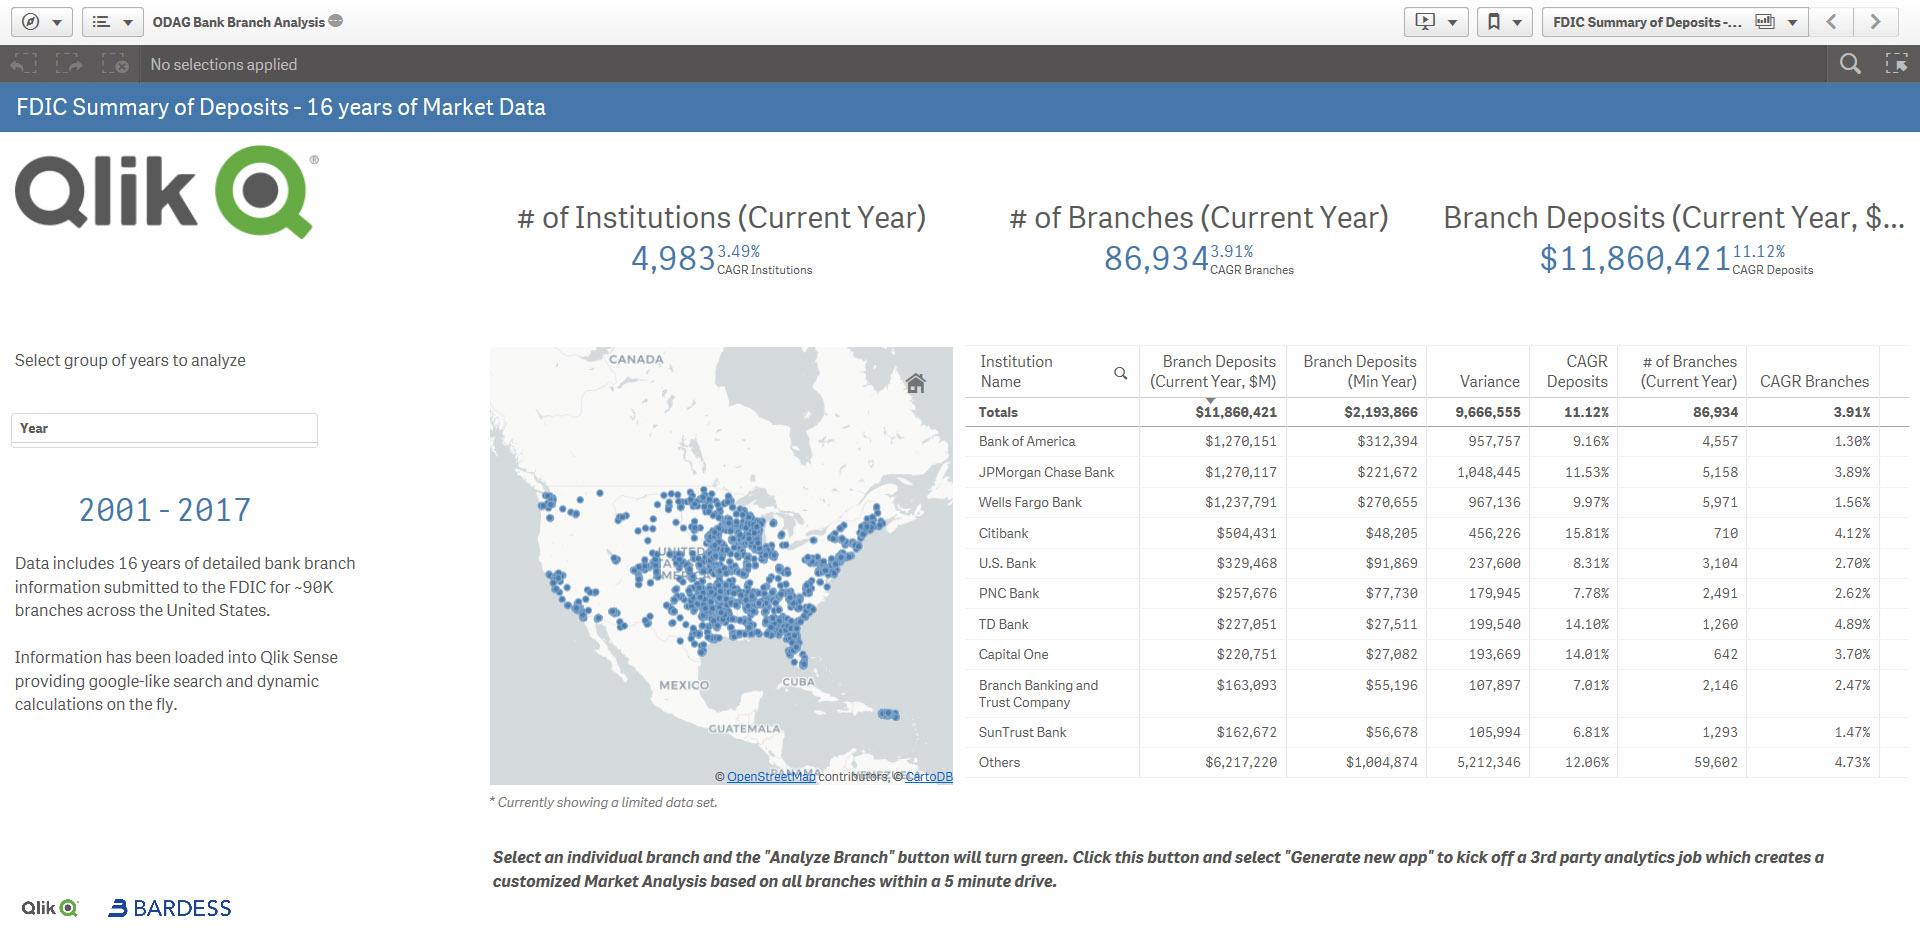Click the Bardess logo at bottom
The height and width of the screenshot is (942, 1920).
170,908
